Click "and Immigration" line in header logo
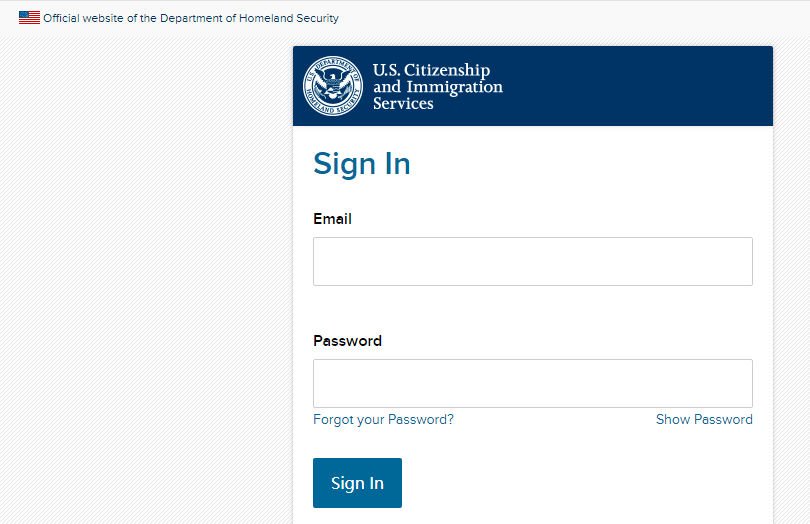 point(437,87)
